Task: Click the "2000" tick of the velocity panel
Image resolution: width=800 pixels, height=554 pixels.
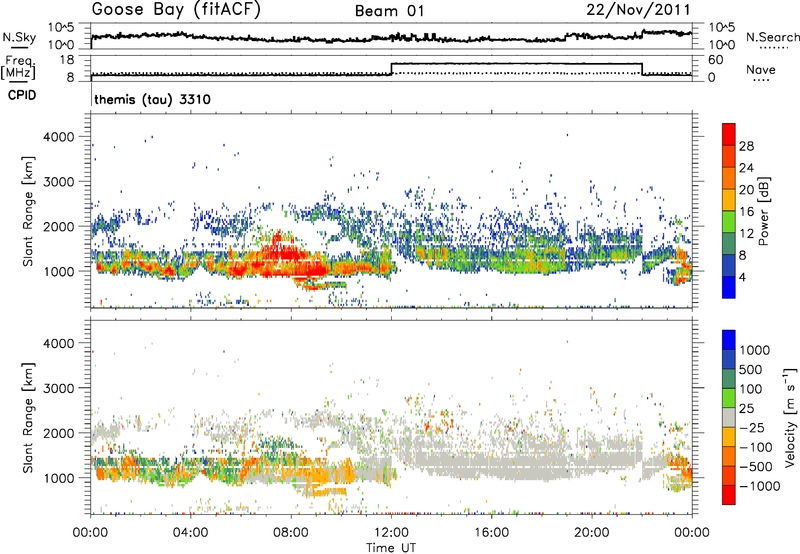Action: click(x=58, y=433)
